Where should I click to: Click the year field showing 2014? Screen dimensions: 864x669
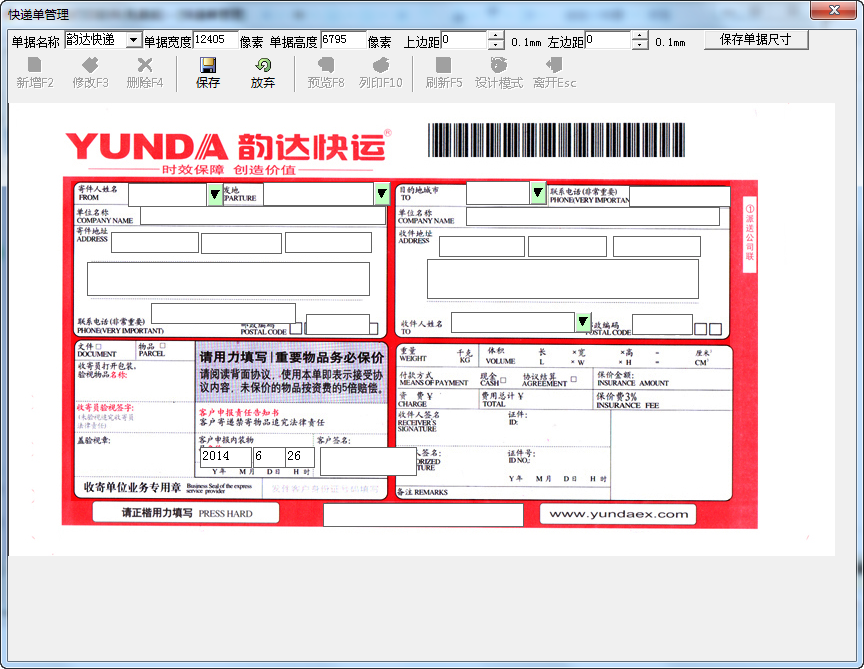tap(225, 456)
